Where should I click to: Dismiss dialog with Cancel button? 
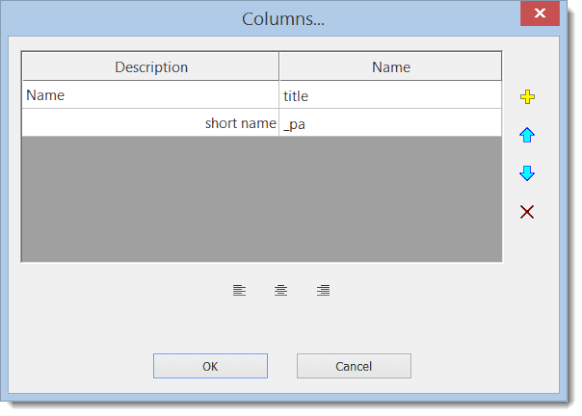coord(354,366)
